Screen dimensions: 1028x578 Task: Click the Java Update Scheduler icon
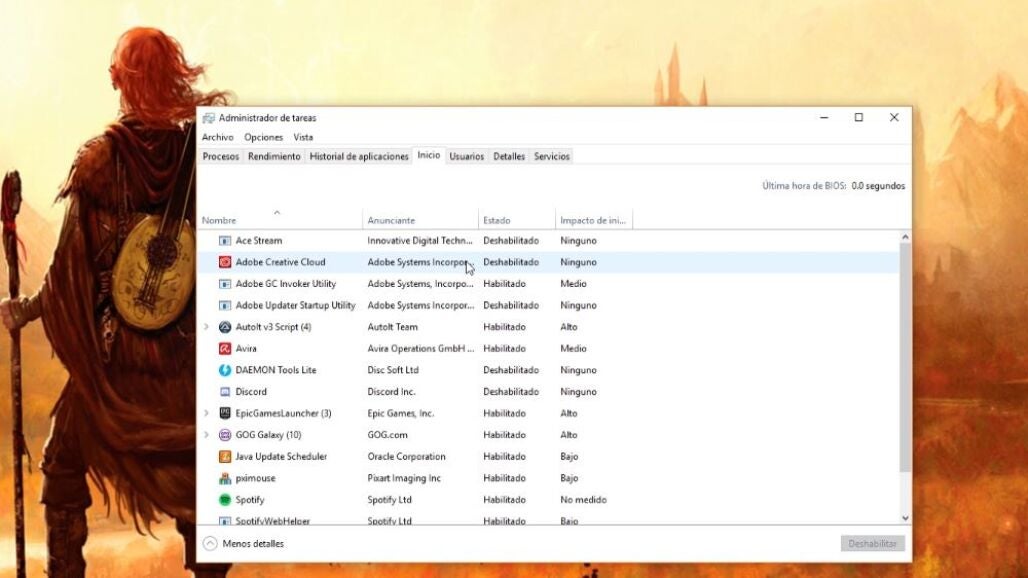(225, 457)
